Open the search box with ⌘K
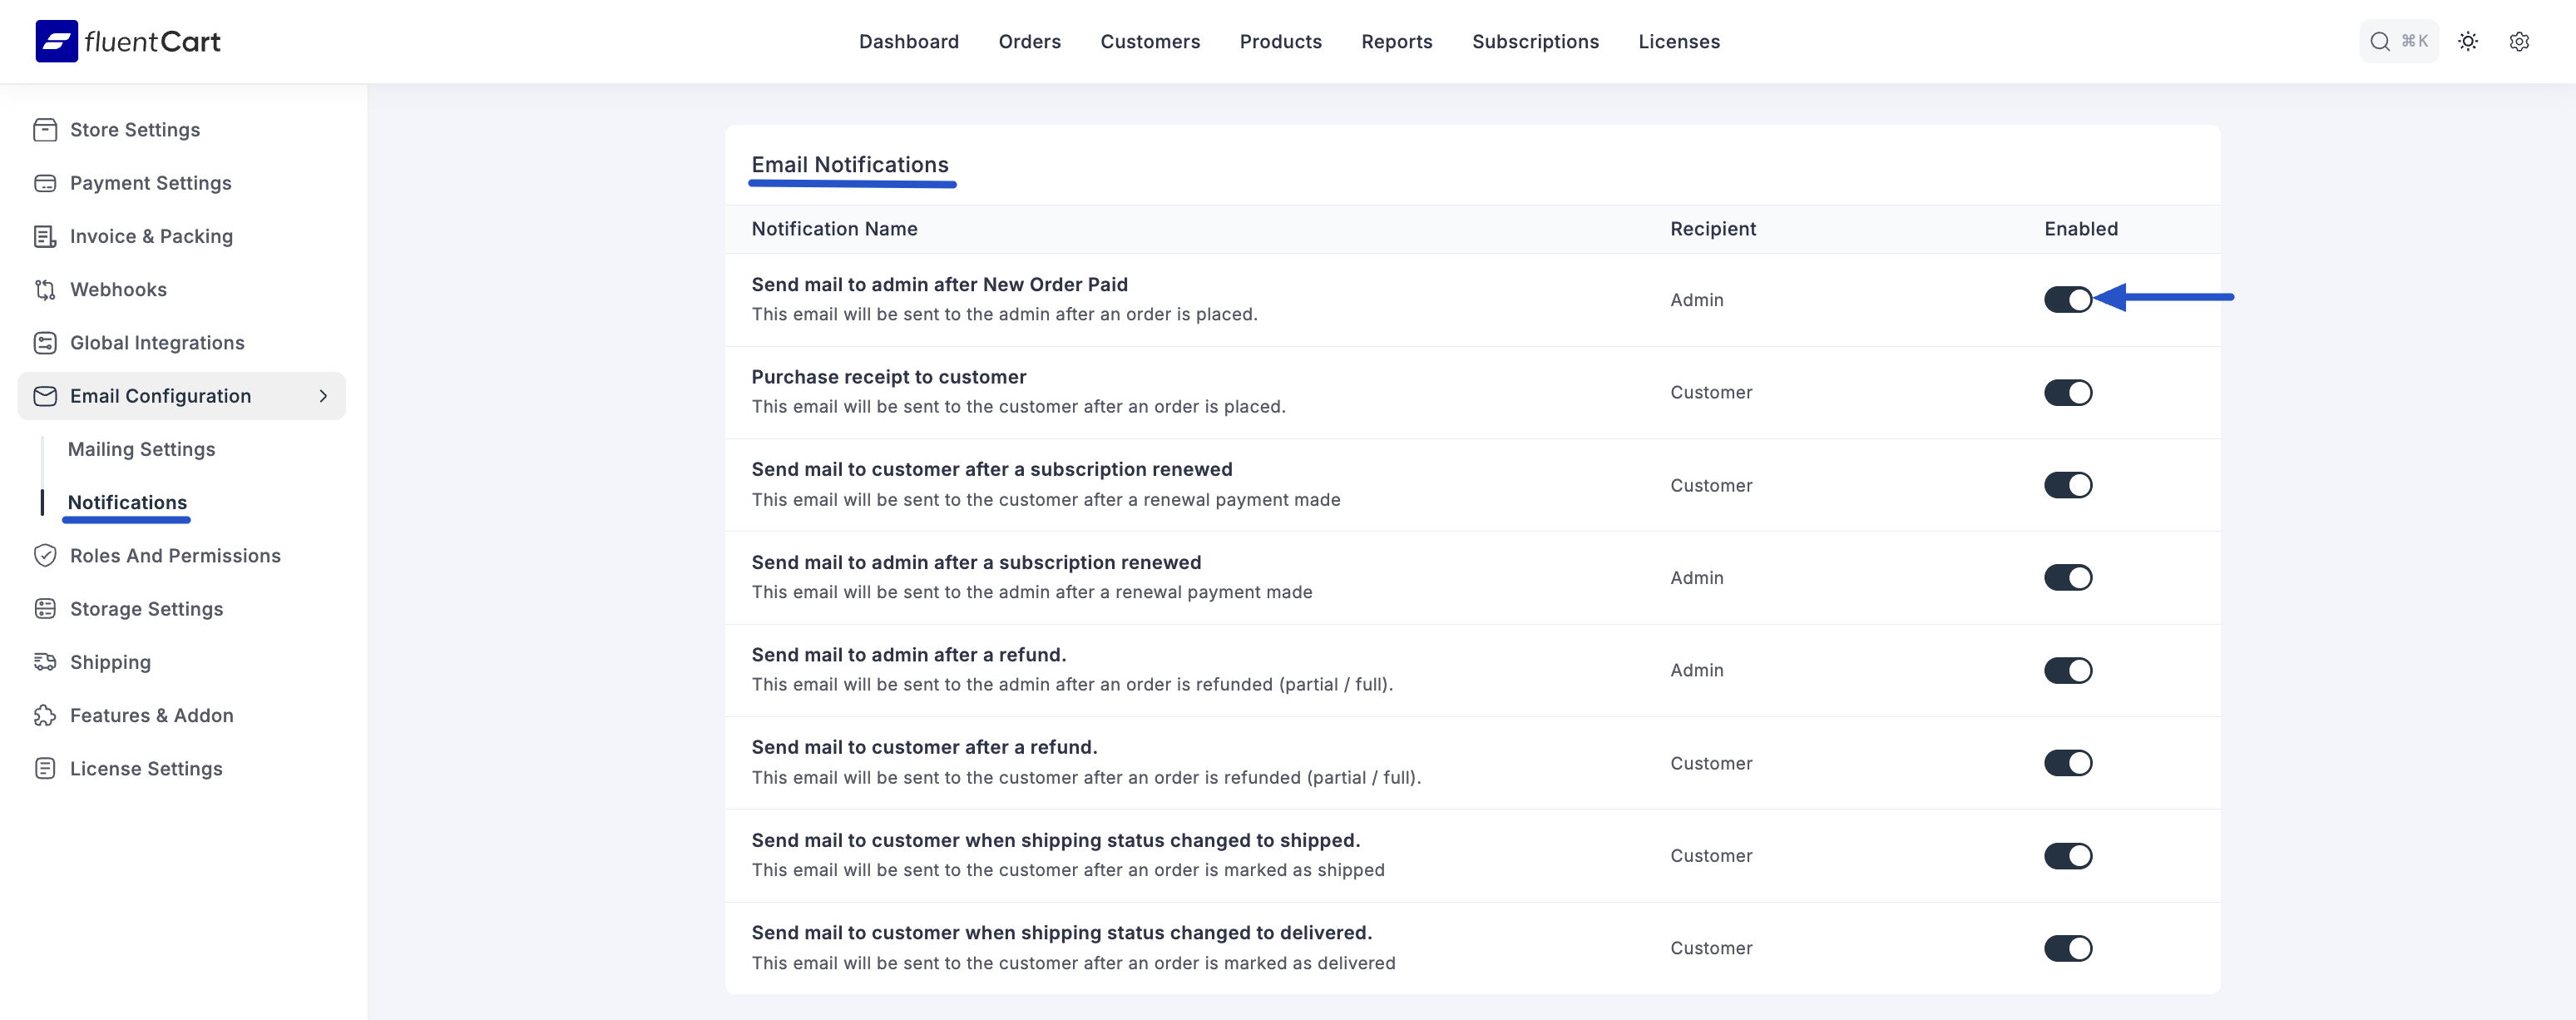The width and height of the screenshot is (2576, 1020). 2398,42
